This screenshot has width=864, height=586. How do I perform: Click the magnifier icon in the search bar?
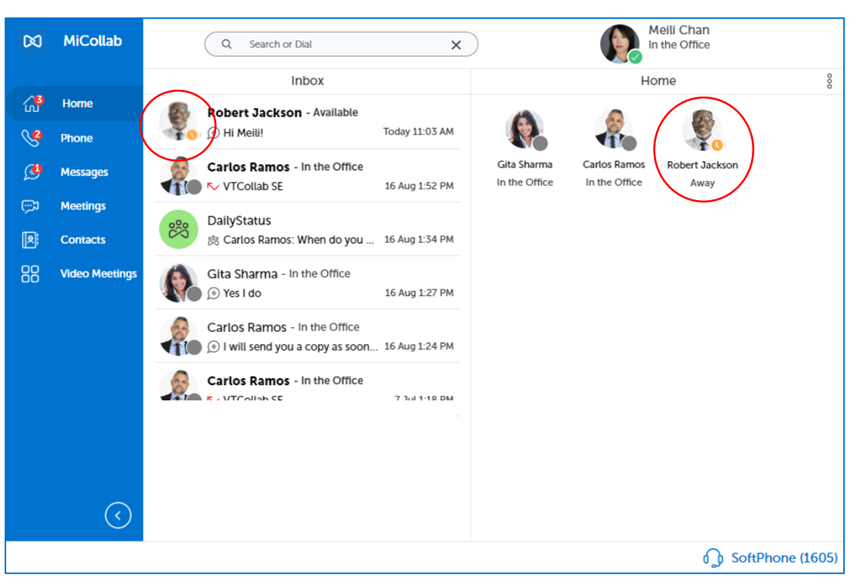(227, 44)
